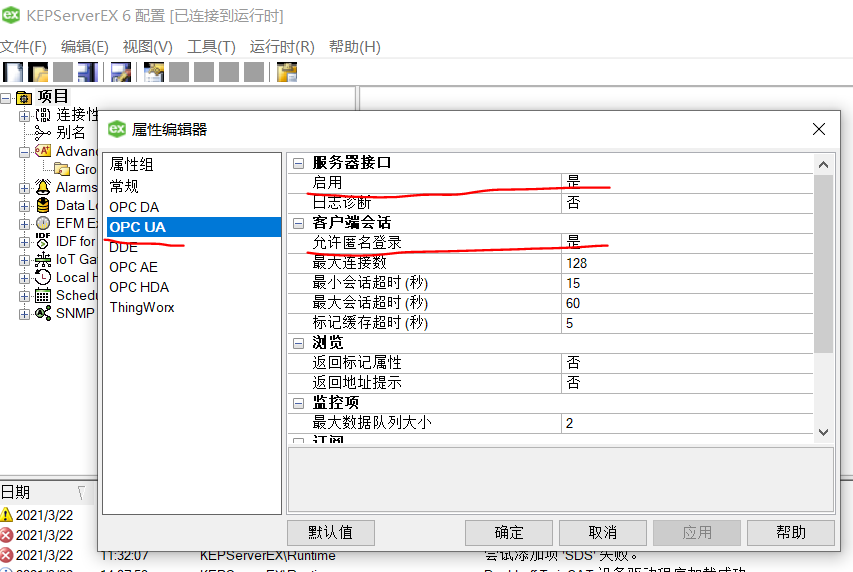Expand the SNMP tree node

(24, 314)
